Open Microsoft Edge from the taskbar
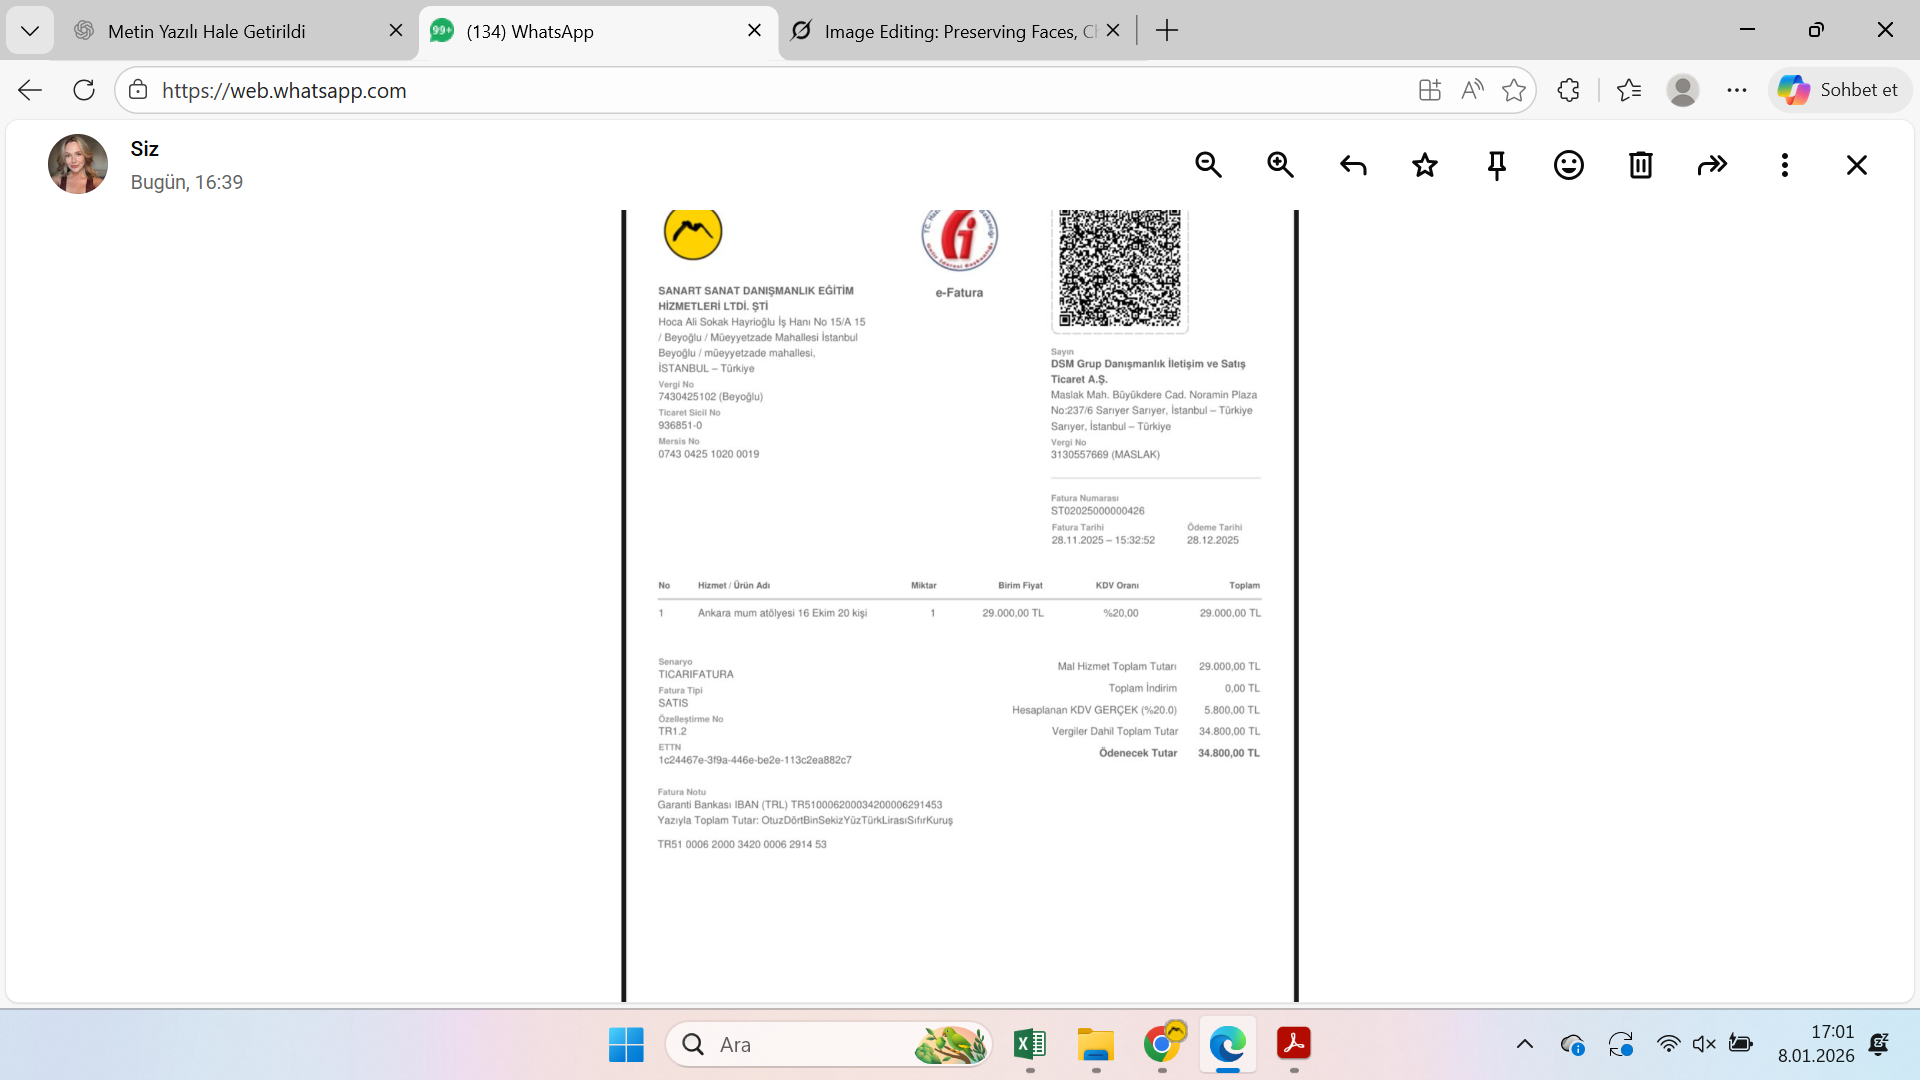The width and height of the screenshot is (1920, 1080). point(1228,1045)
